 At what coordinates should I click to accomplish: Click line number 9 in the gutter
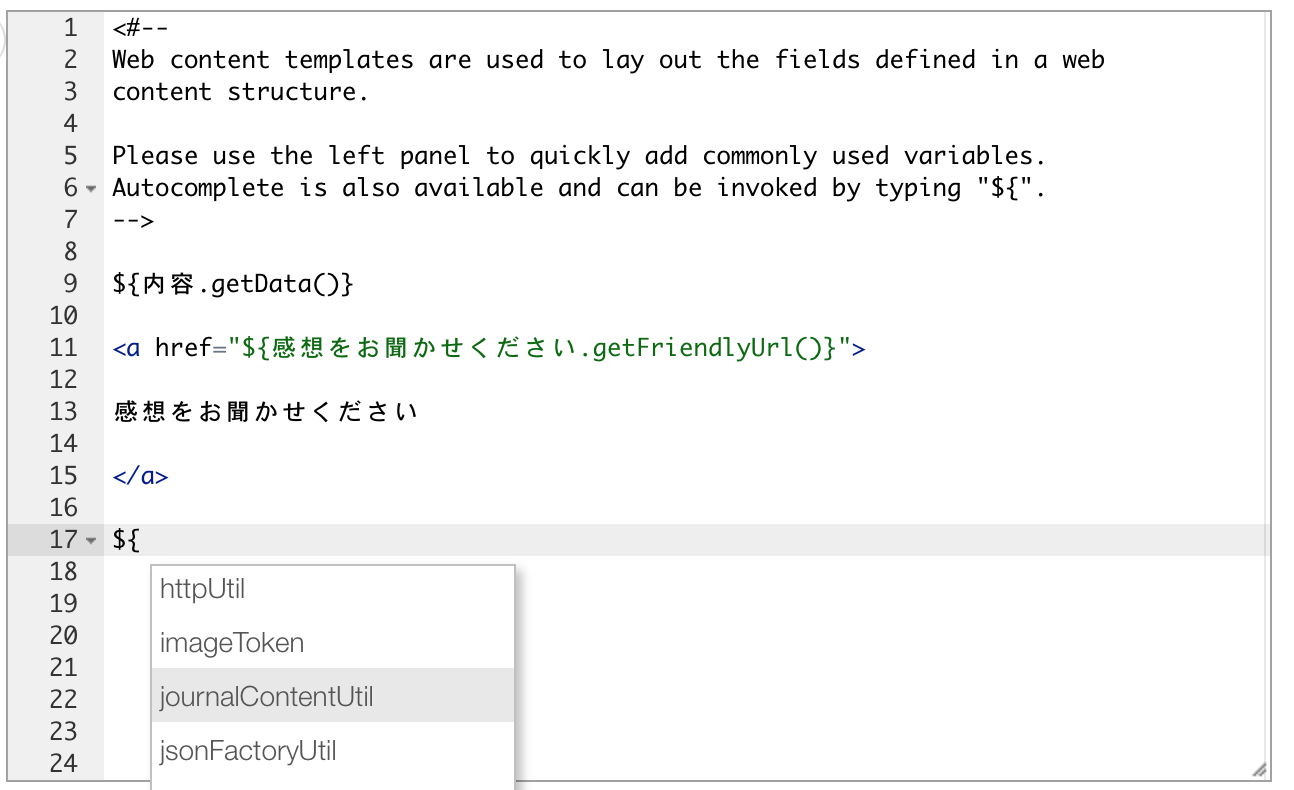pyautogui.click(x=69, y=284)
